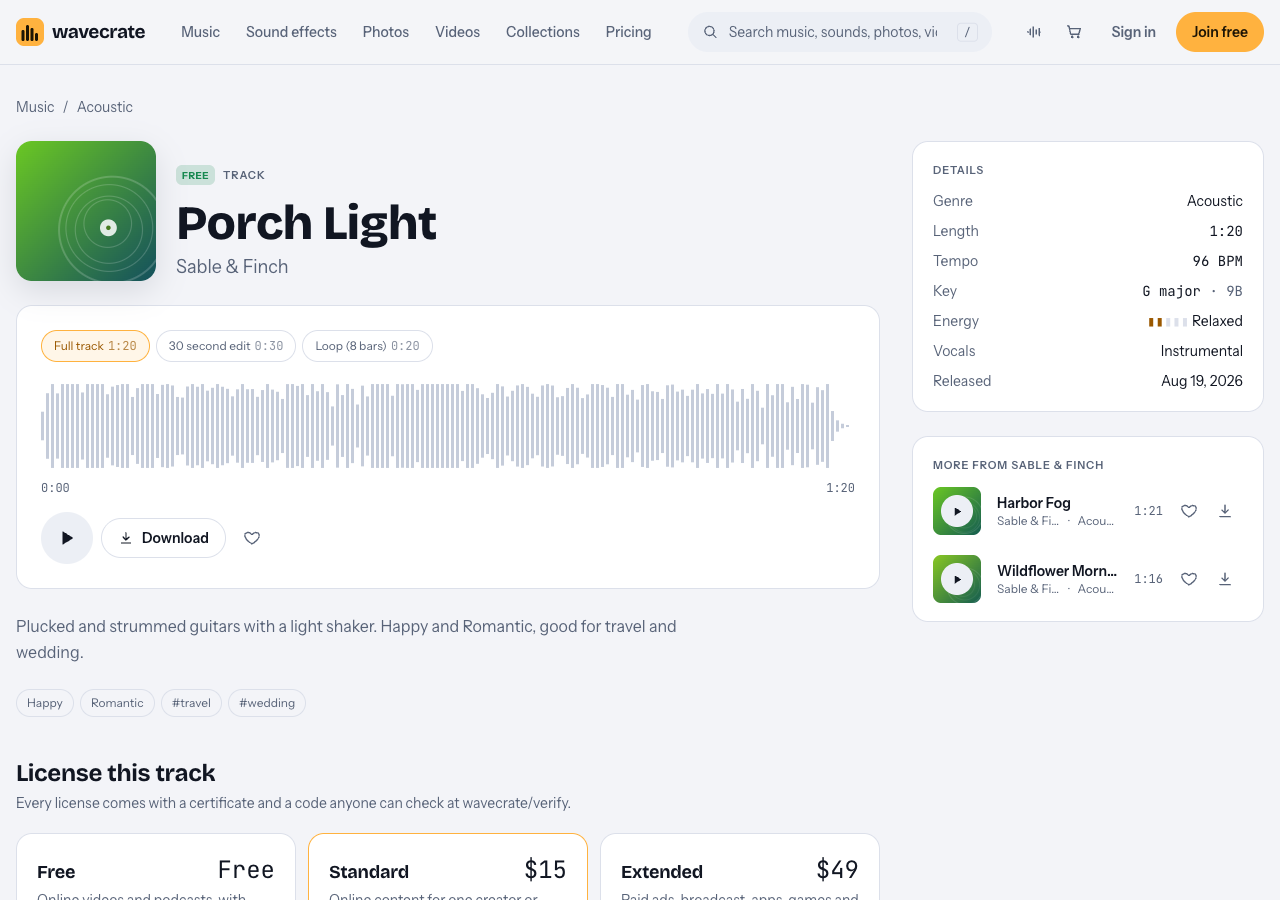Filter by the Romantic tag

point(117,703)
